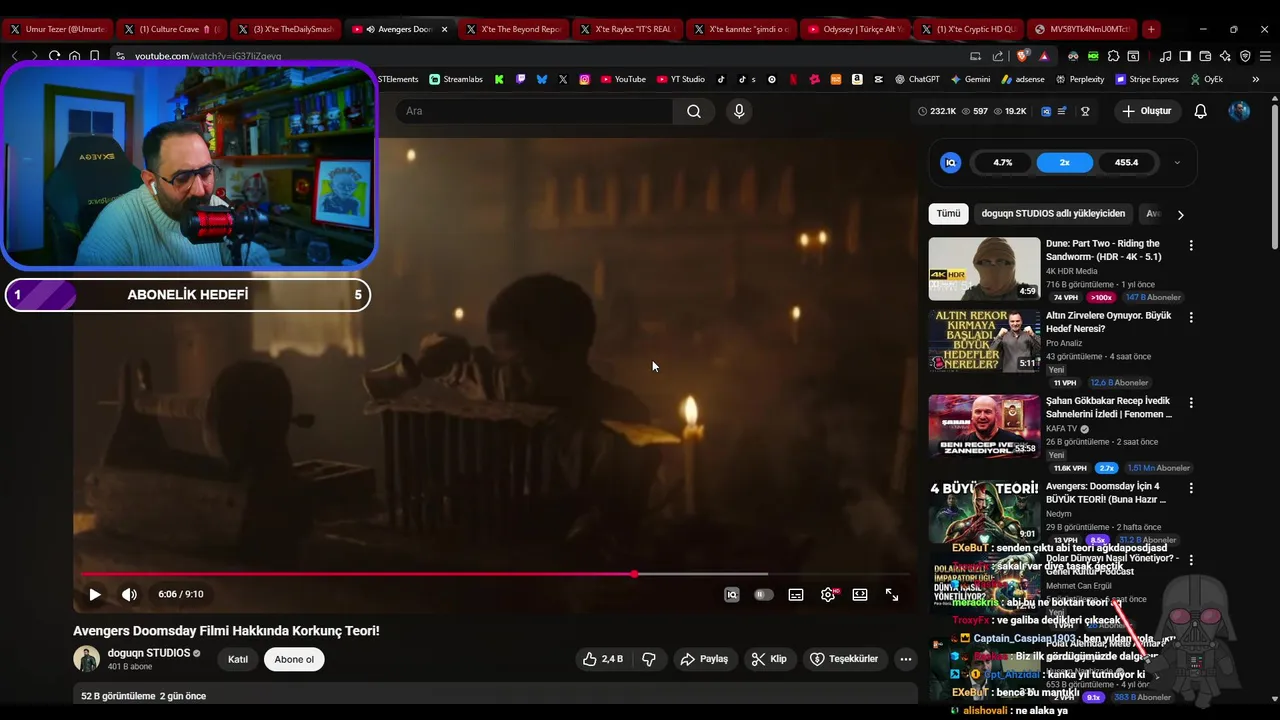
Task: Click the video progress bar scrubber
Action: 634,574
